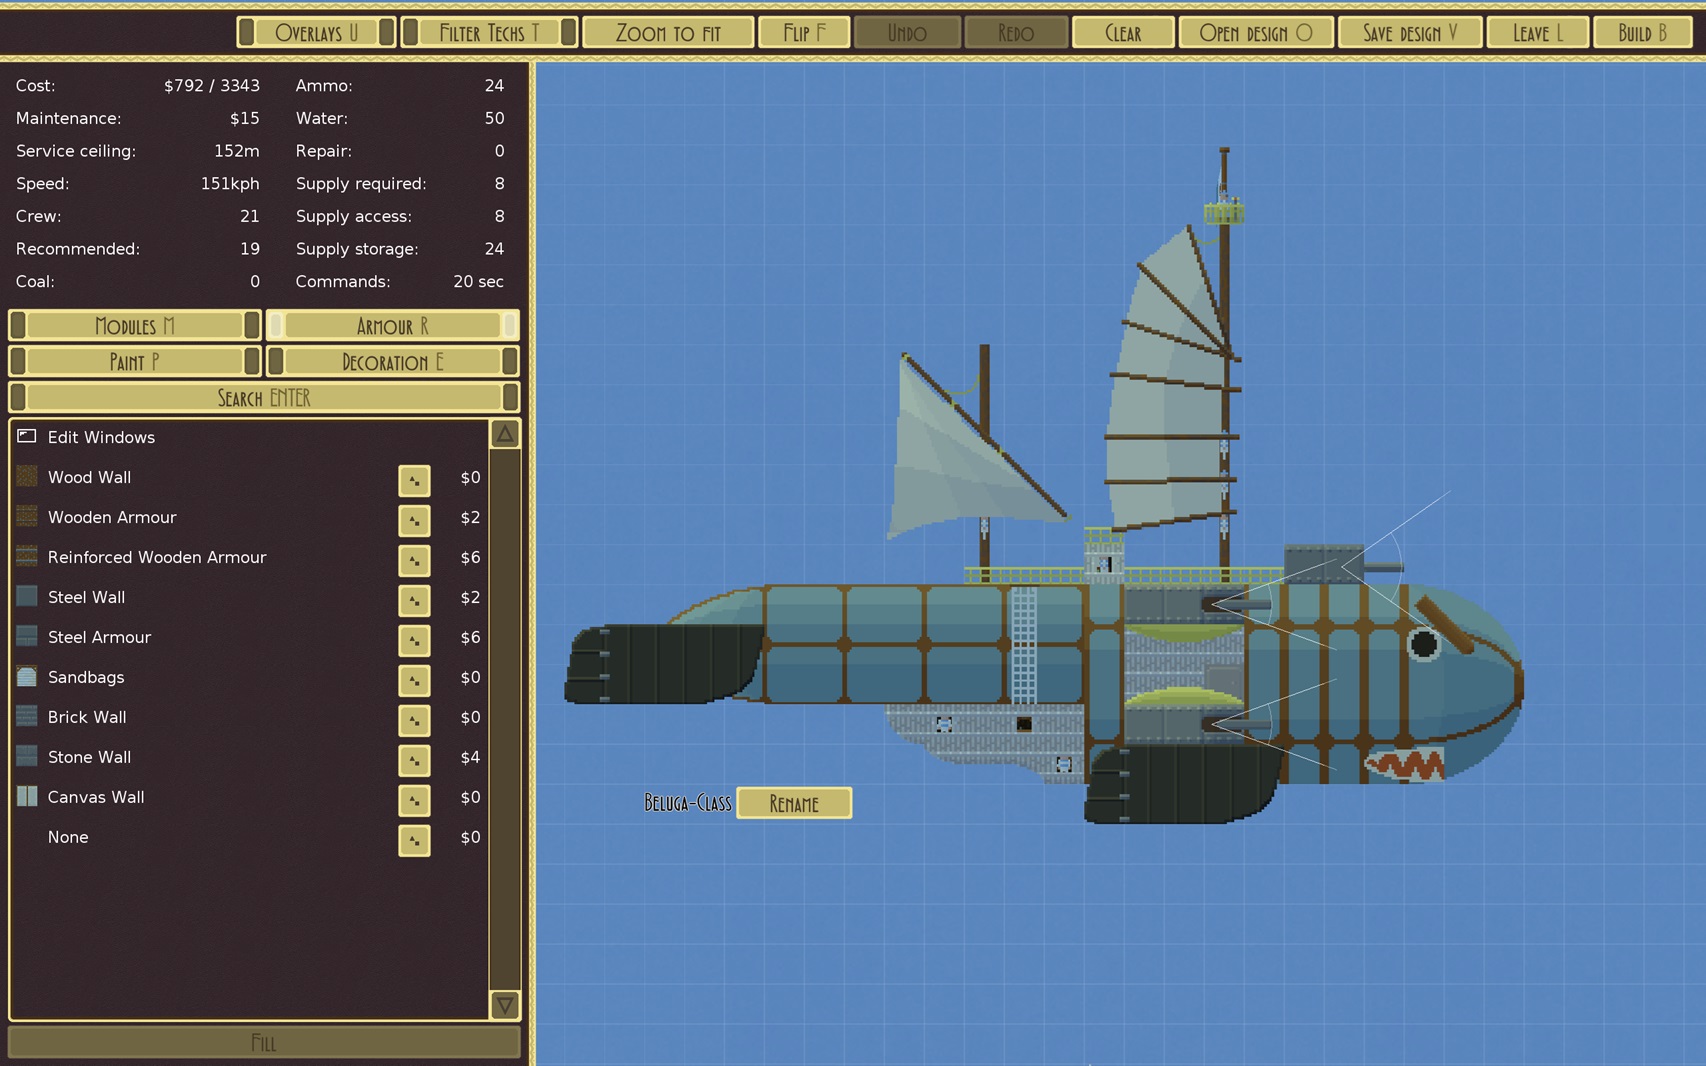Select Canvas Wall armour type
The height and width of the screenshot is (1066, 1706).
click(x=250, y=797)
